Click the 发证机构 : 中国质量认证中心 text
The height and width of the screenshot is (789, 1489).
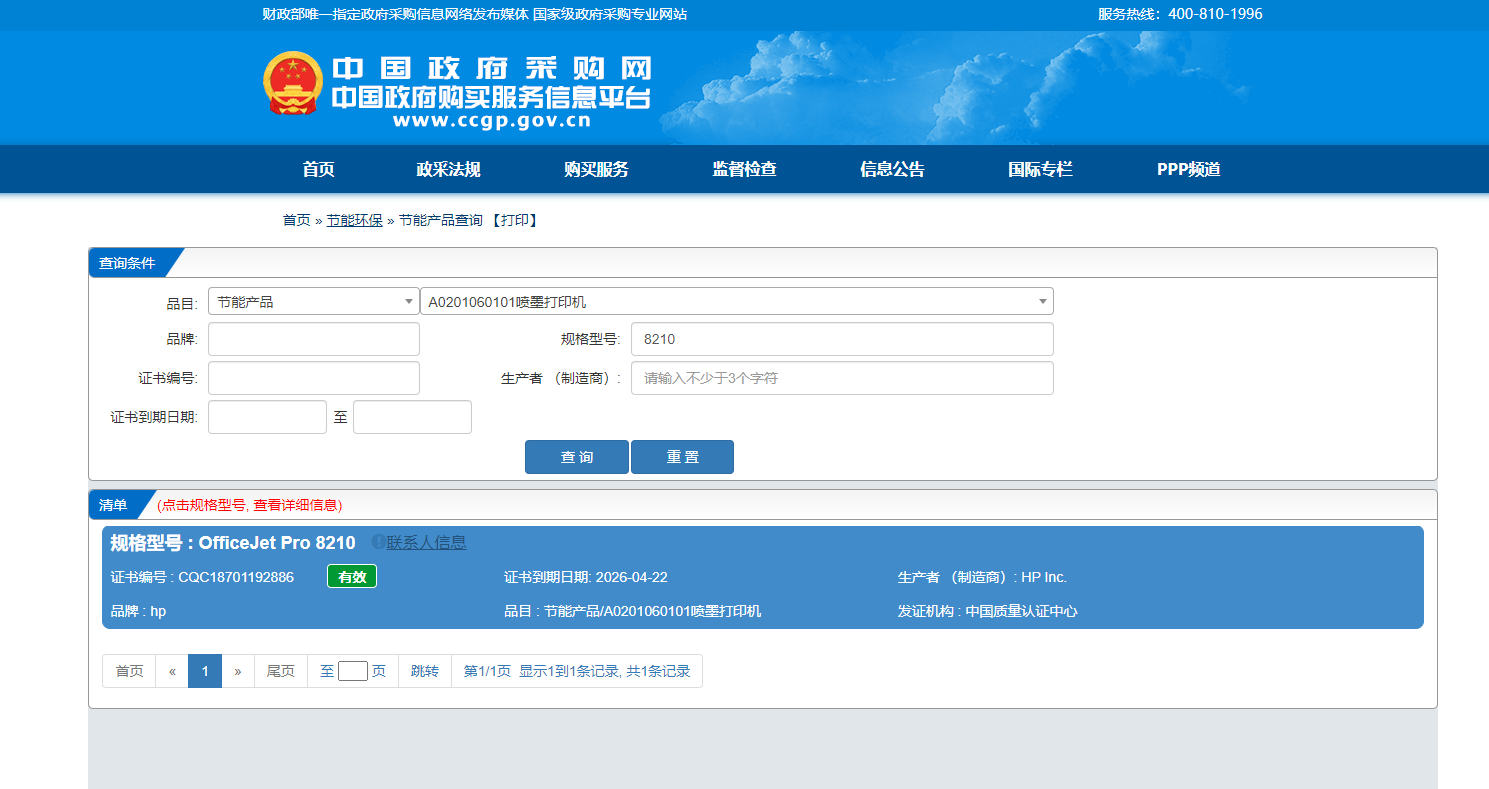point(988,611)
